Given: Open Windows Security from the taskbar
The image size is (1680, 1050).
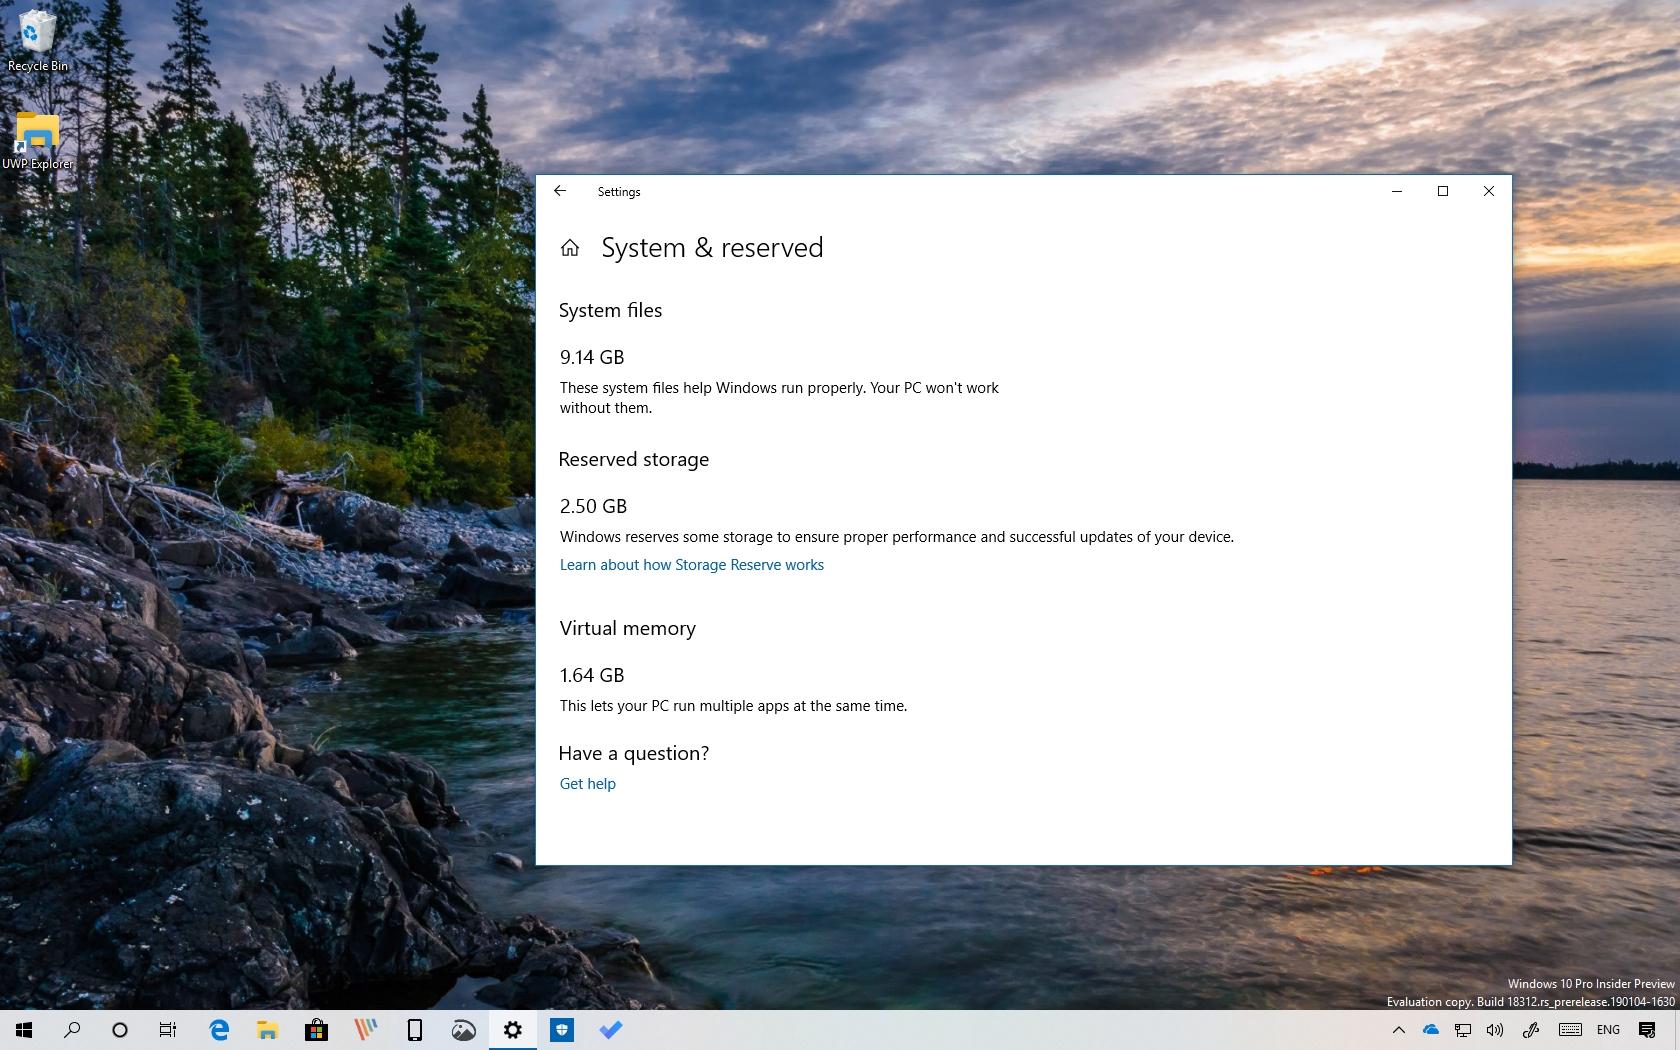Looking at the screenshot, I should coord(561,1030).
